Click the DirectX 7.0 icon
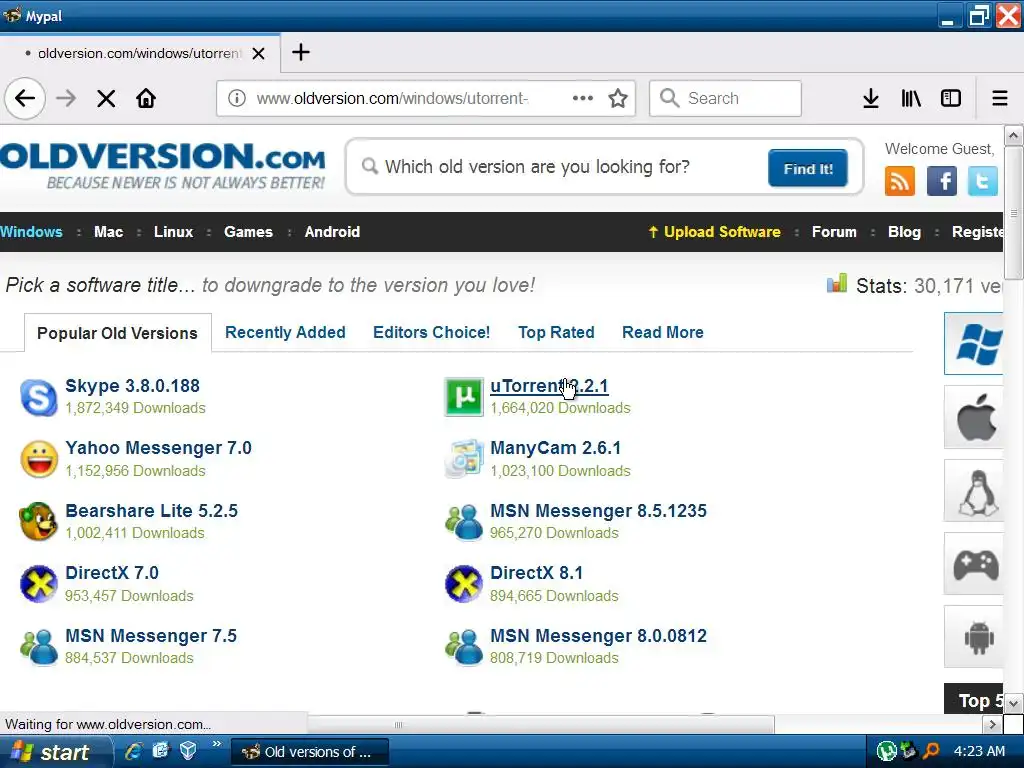The height and width of the screenshot is (768, 1024). (x=39, y=584)
